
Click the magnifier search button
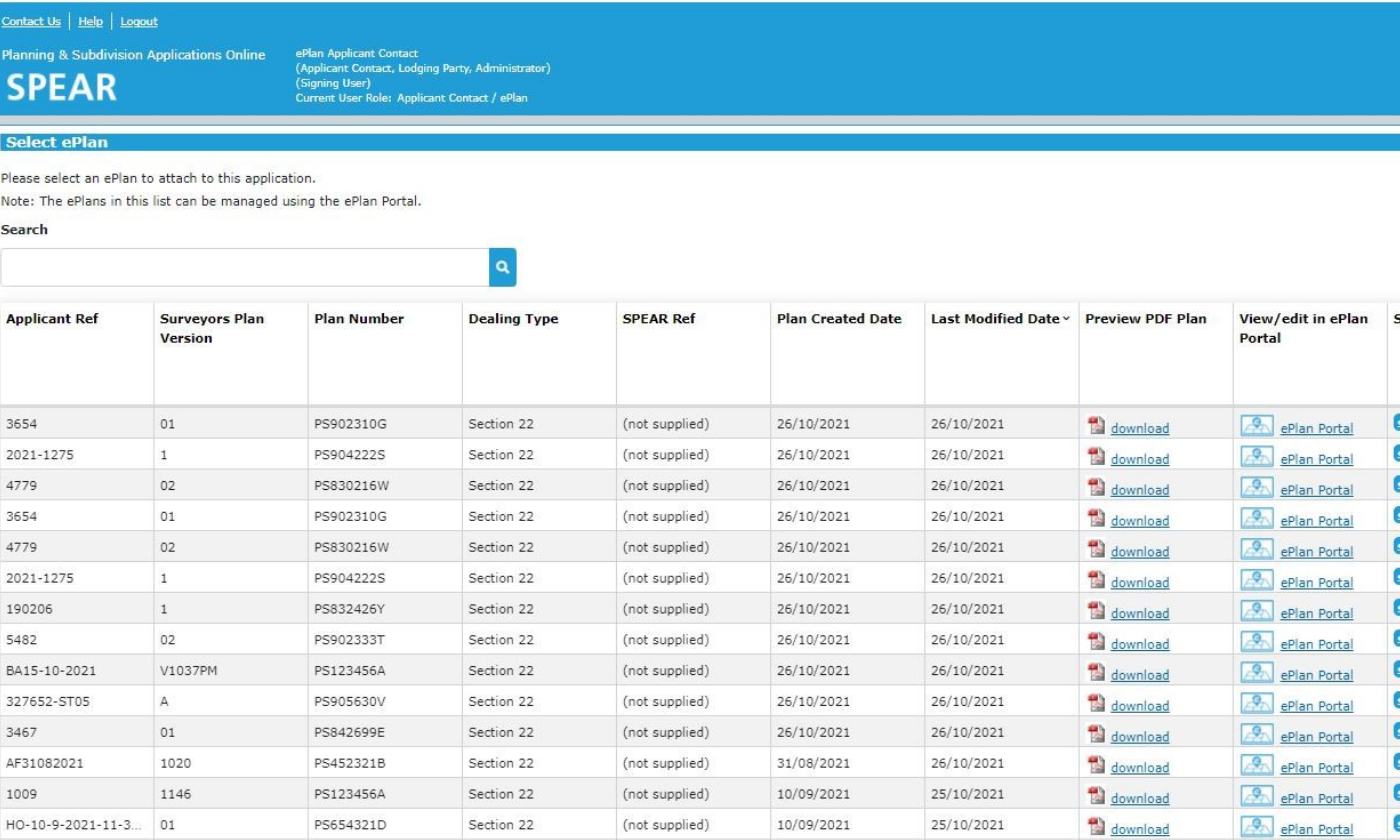click(503, 267)
